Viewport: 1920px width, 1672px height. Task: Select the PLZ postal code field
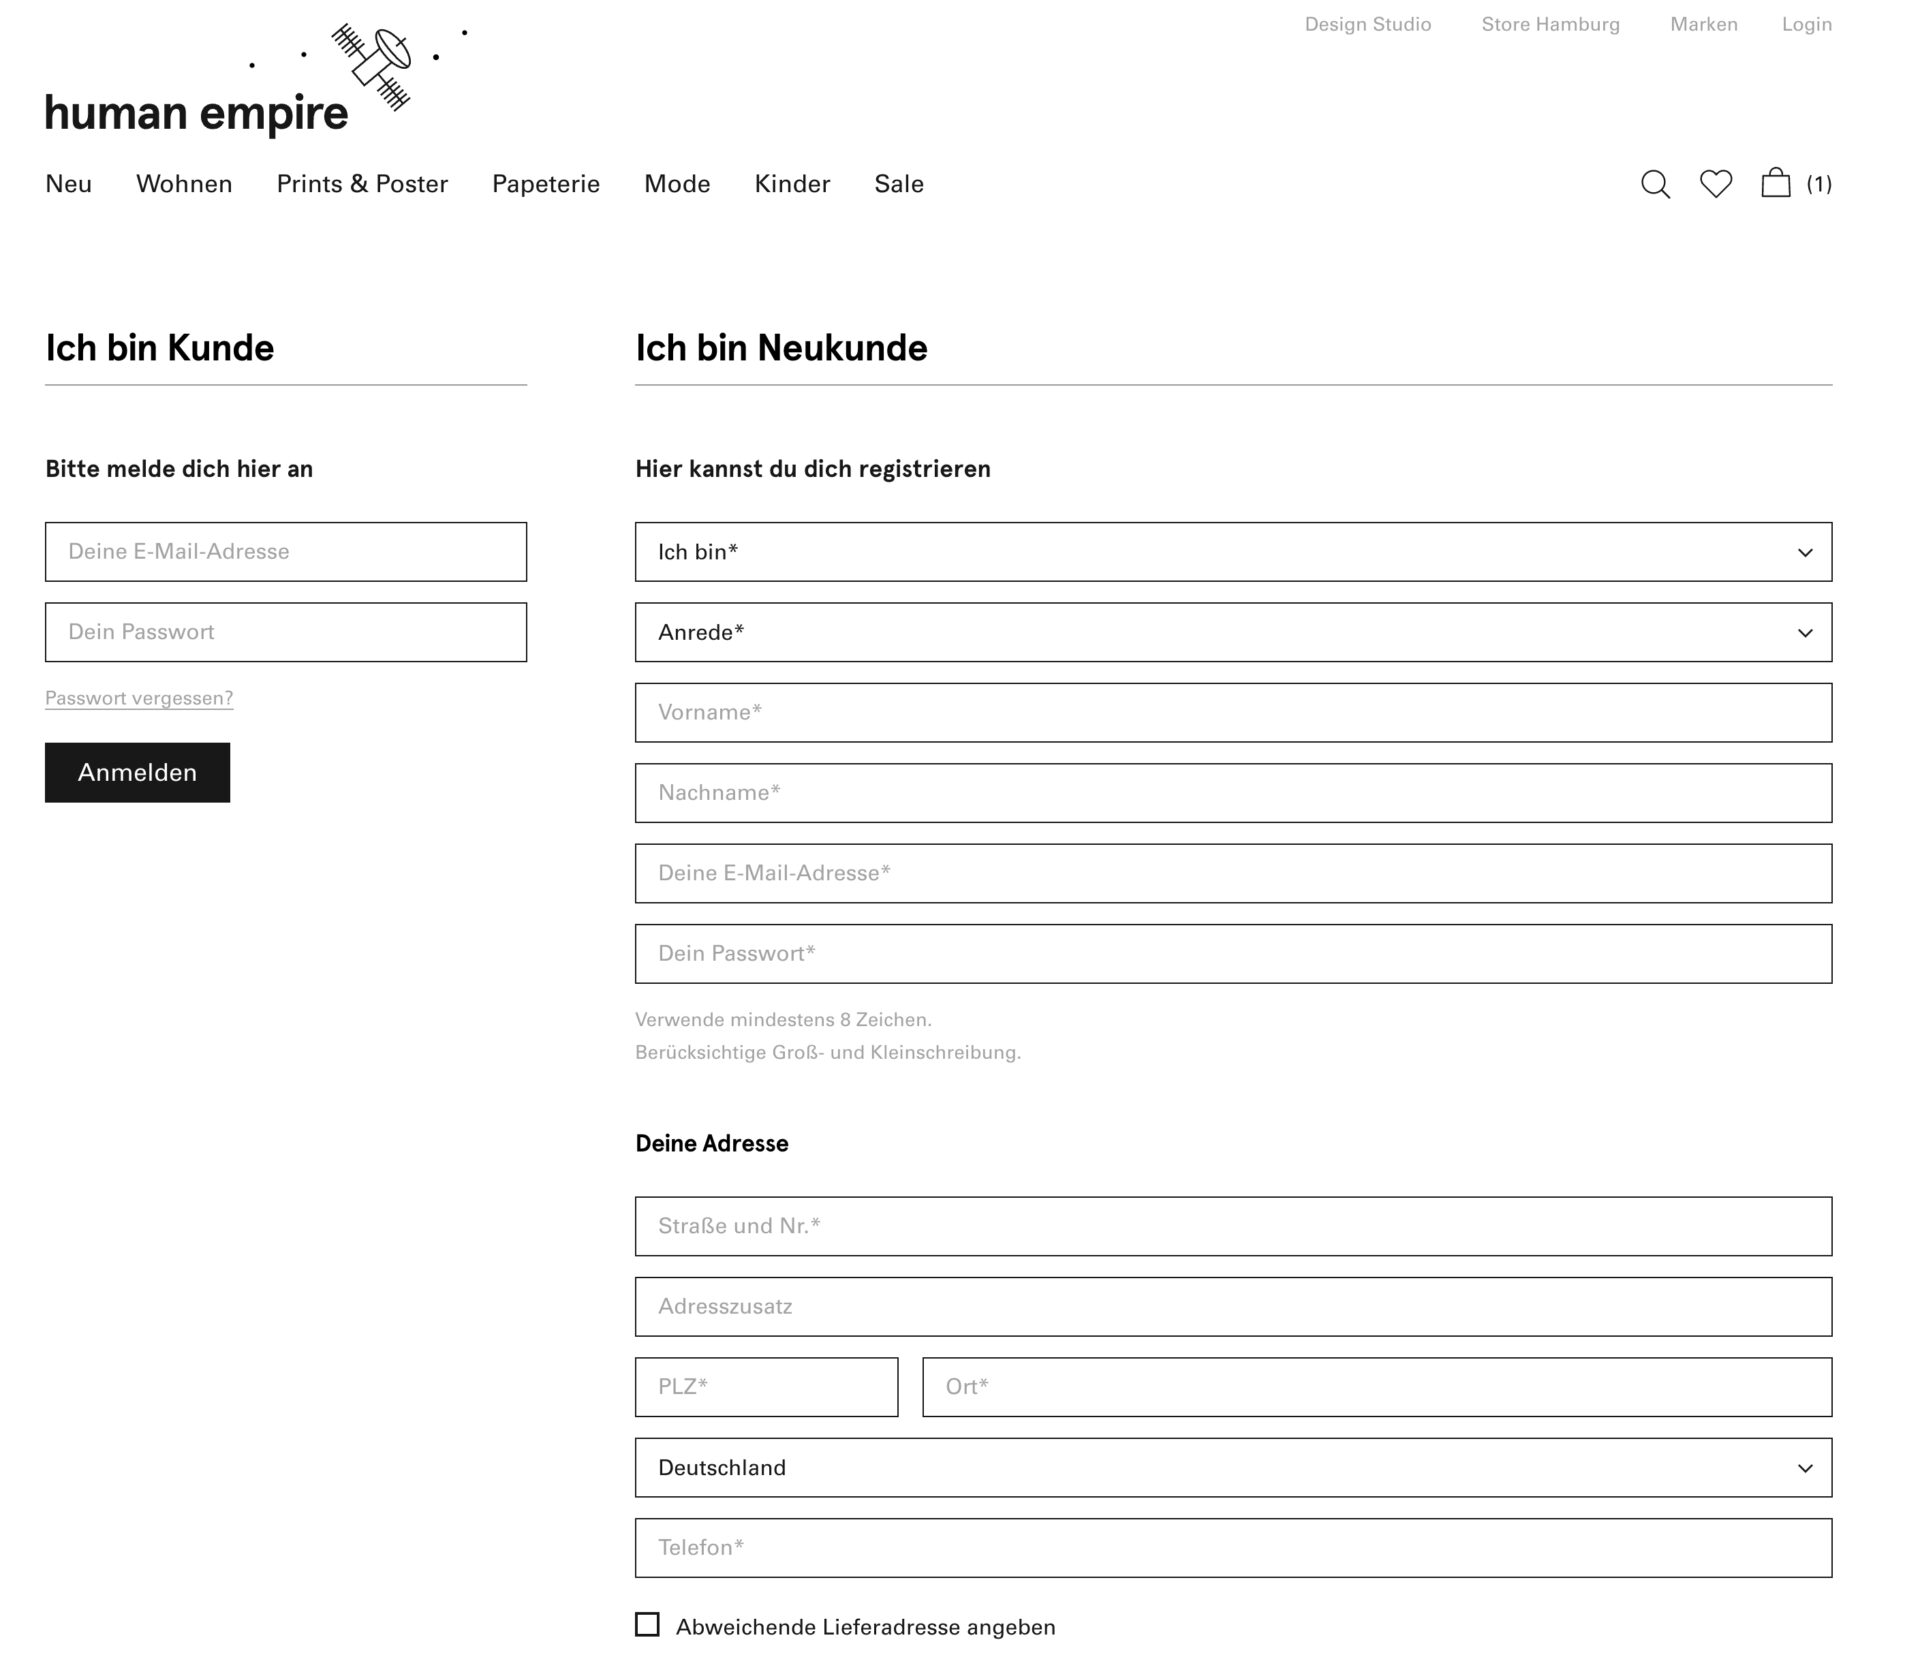[x=766, y=1387]
